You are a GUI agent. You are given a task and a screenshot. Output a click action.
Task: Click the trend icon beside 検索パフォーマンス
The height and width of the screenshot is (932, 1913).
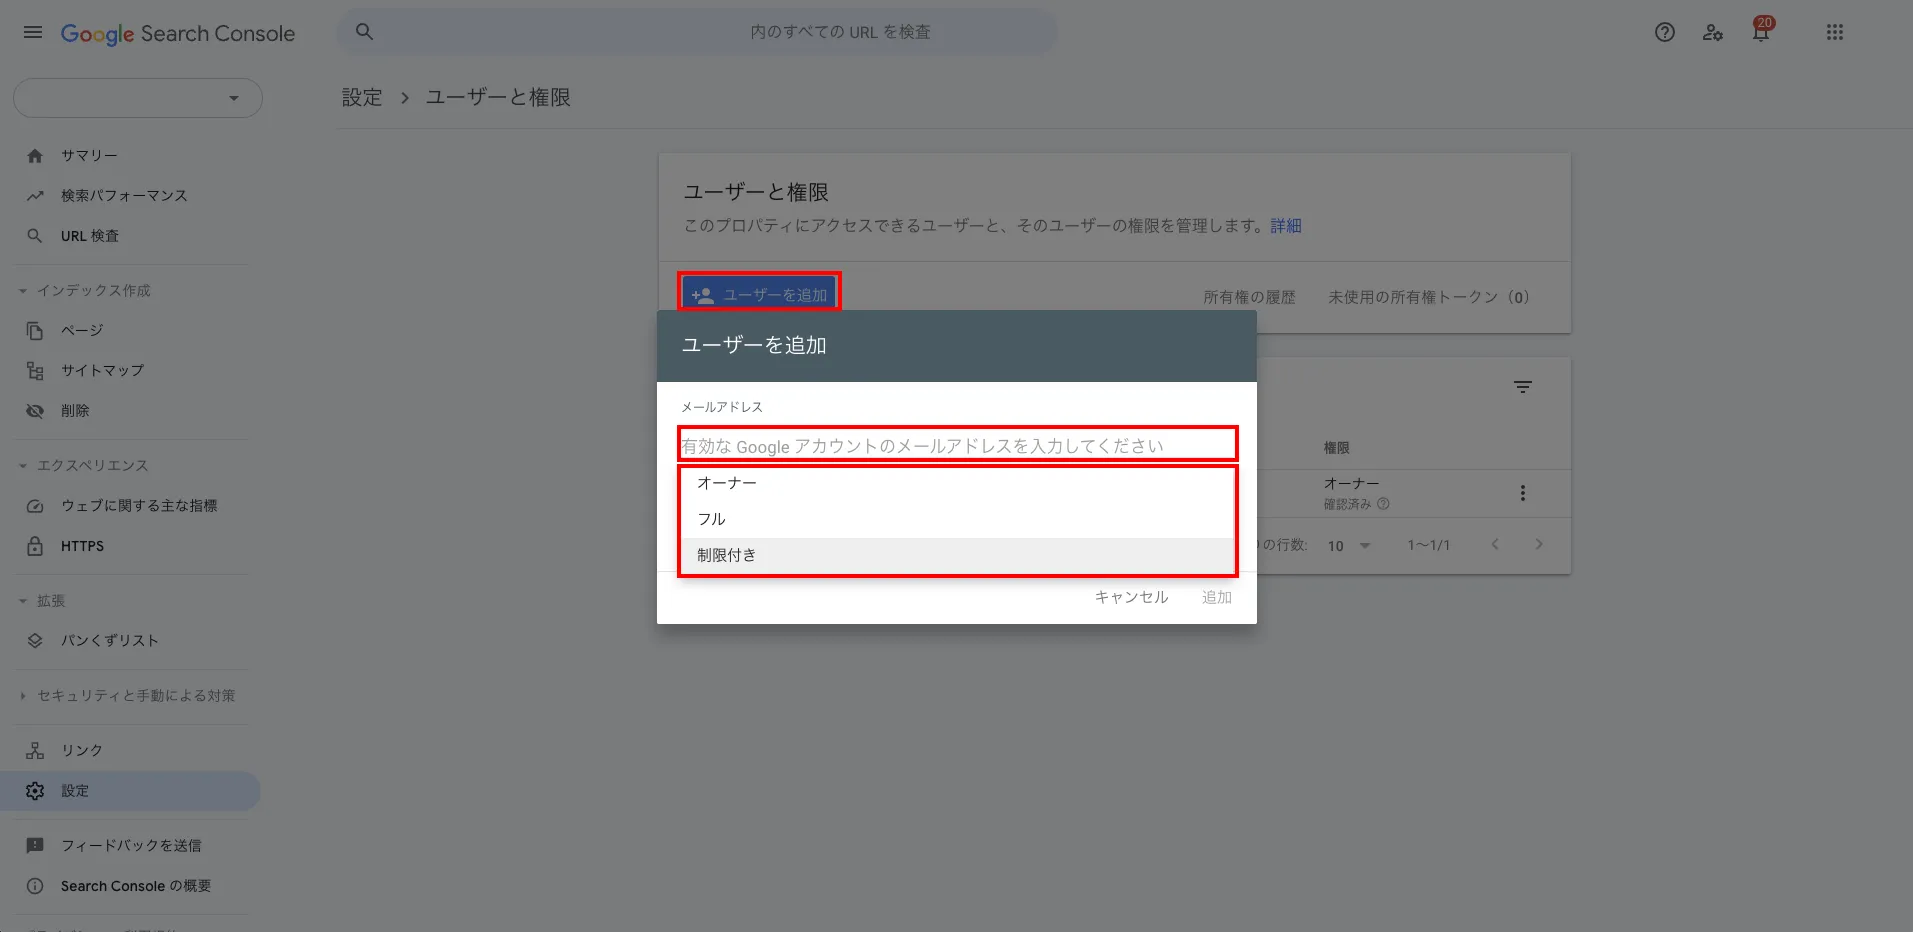(35, 196)
